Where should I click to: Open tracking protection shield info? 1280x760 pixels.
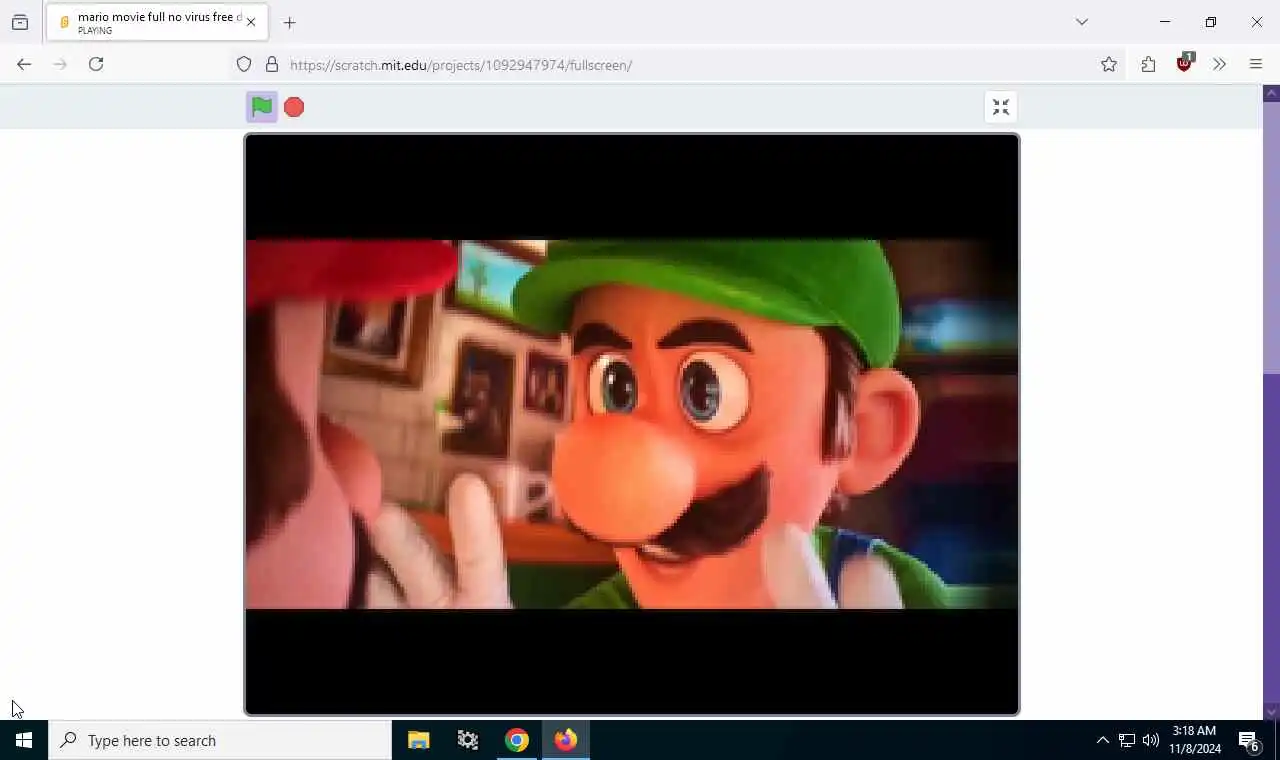coord(244,65)
